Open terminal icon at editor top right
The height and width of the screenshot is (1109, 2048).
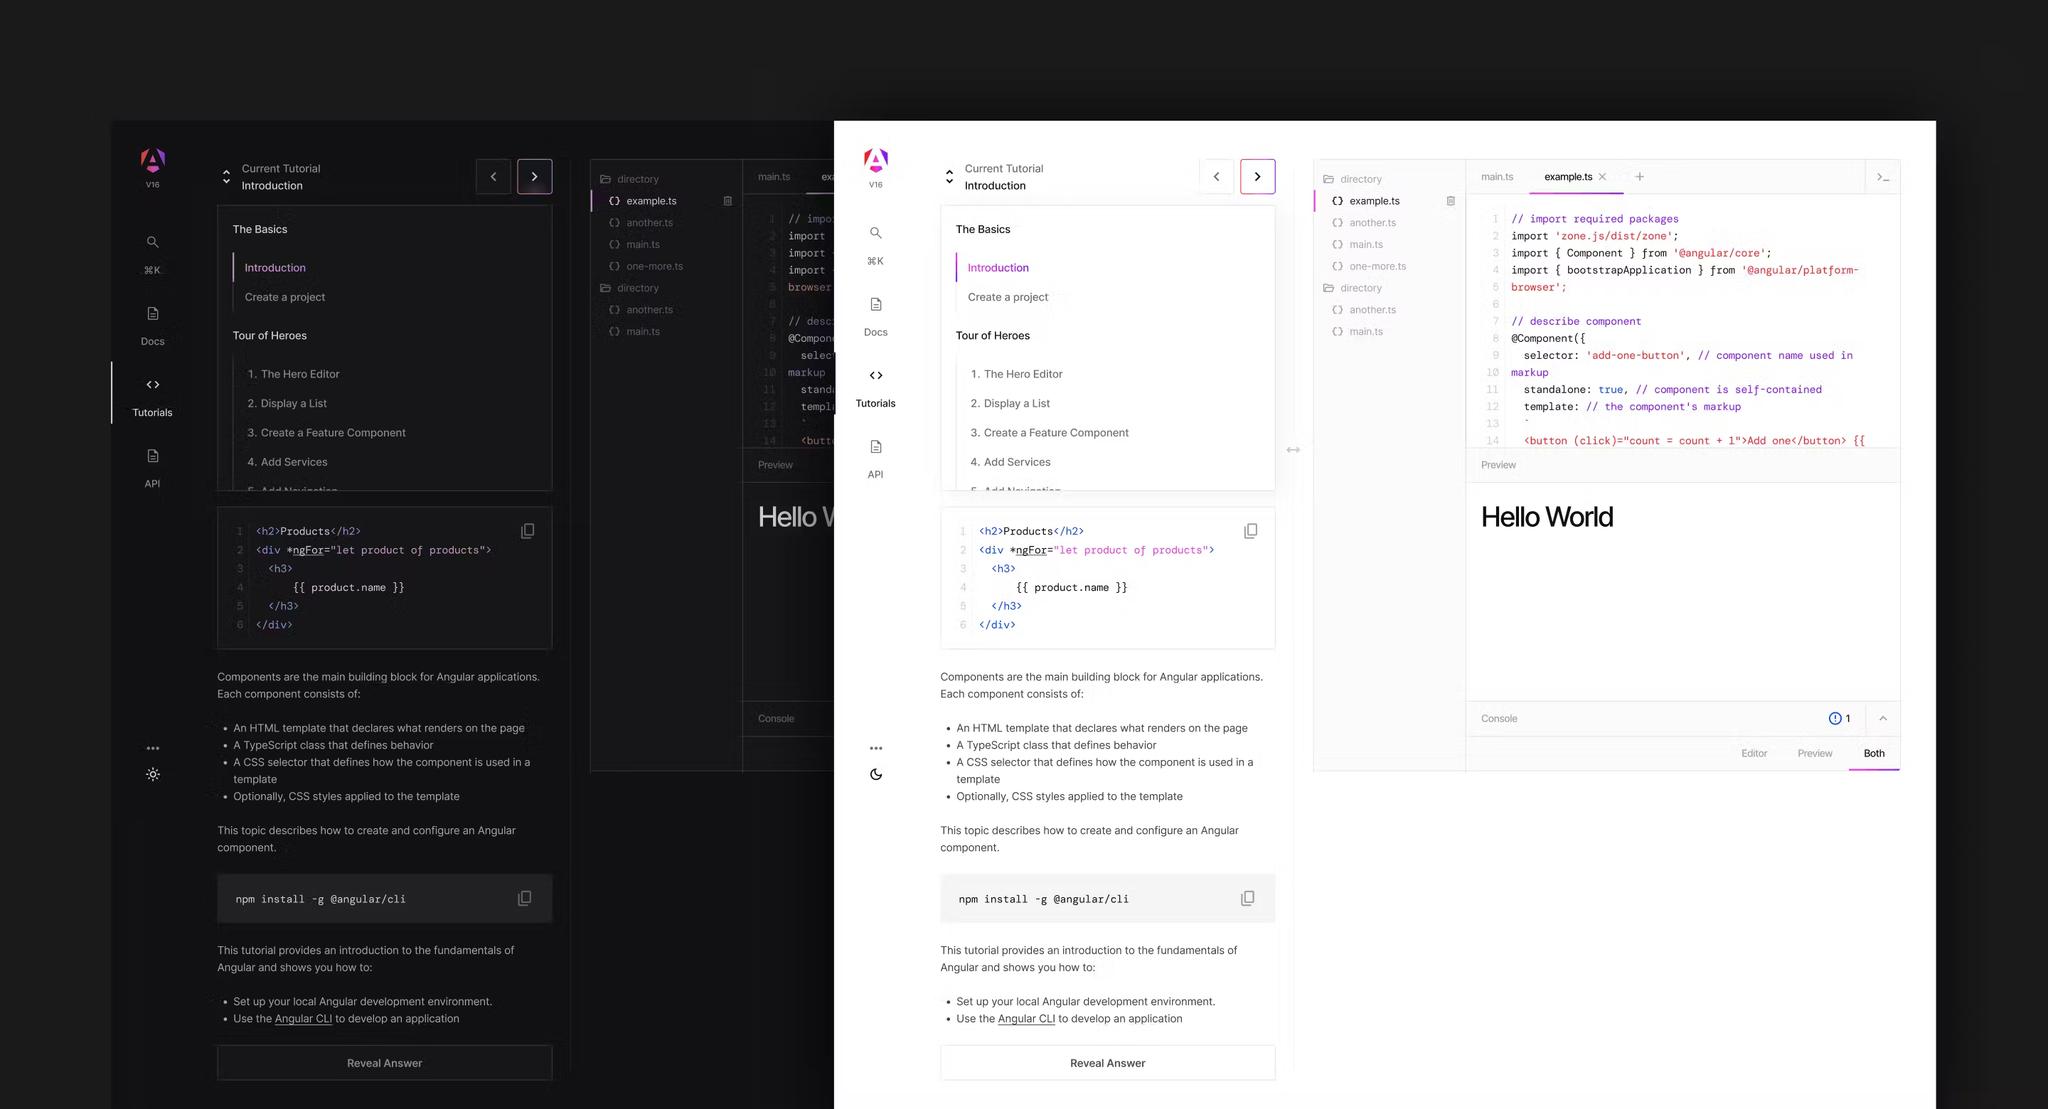point(1882,177)
